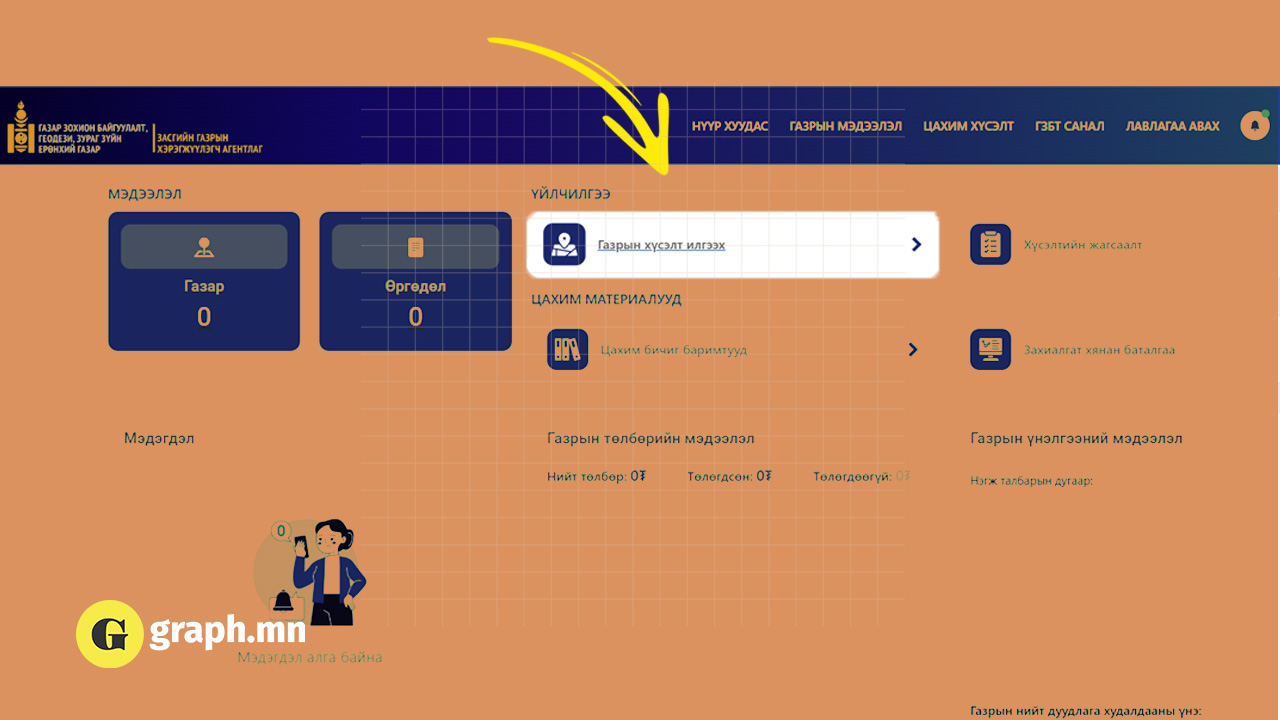This screenshot has height=720, width=1280.
Task: Click the Өргөдөл card document icon
Action: point(415,247)
